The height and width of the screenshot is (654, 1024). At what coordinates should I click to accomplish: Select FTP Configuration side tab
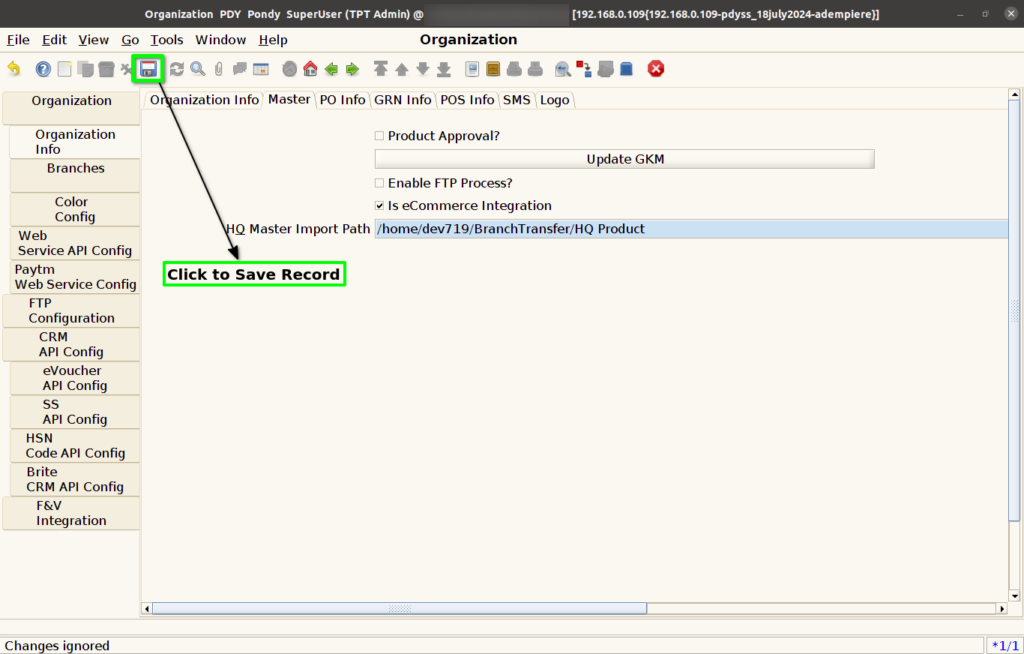pos(72,310)
